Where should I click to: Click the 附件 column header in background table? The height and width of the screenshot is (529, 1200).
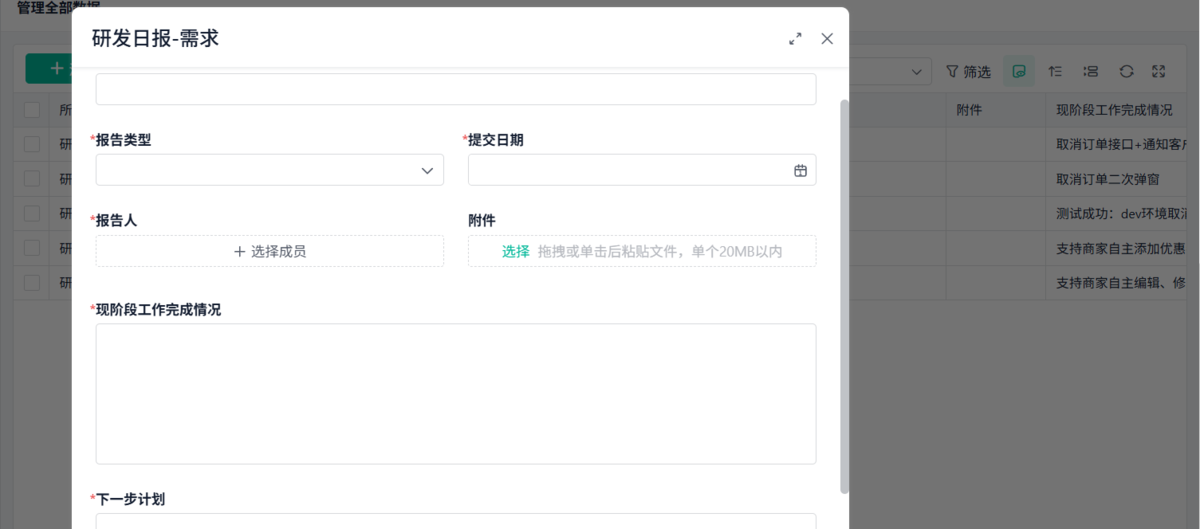pos(996,110)
